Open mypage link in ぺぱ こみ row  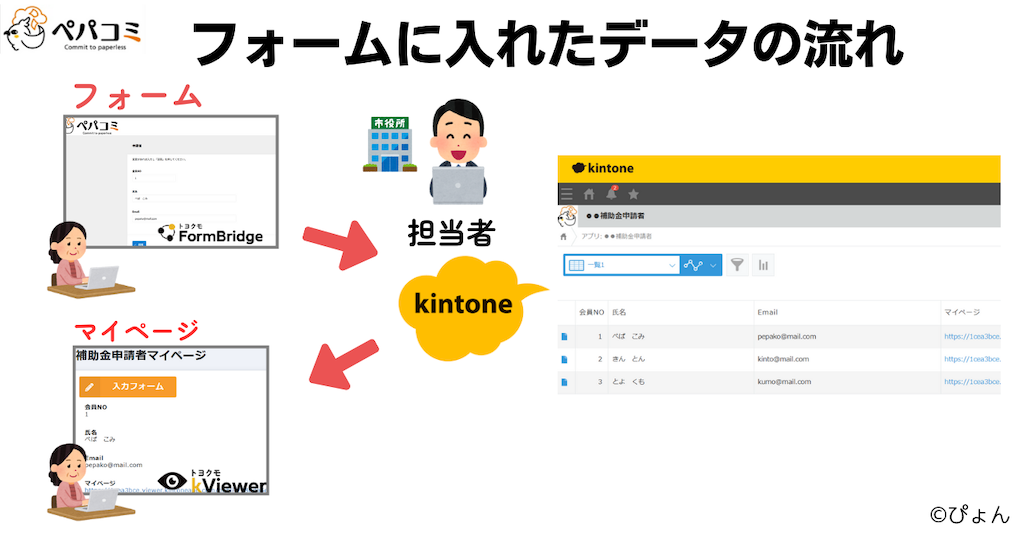click(x=972, y=337)
